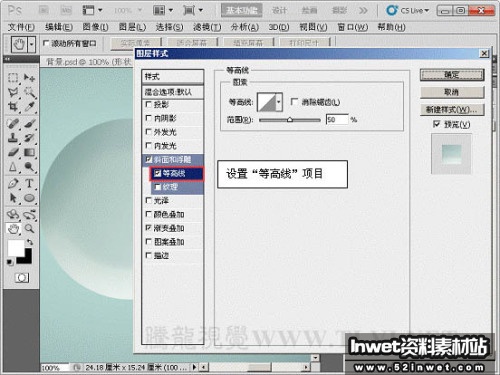The height and width of the screenshot is (375, 500).
Task: Select the Zoom magnifier tool
Action: [x=29, y=229]
